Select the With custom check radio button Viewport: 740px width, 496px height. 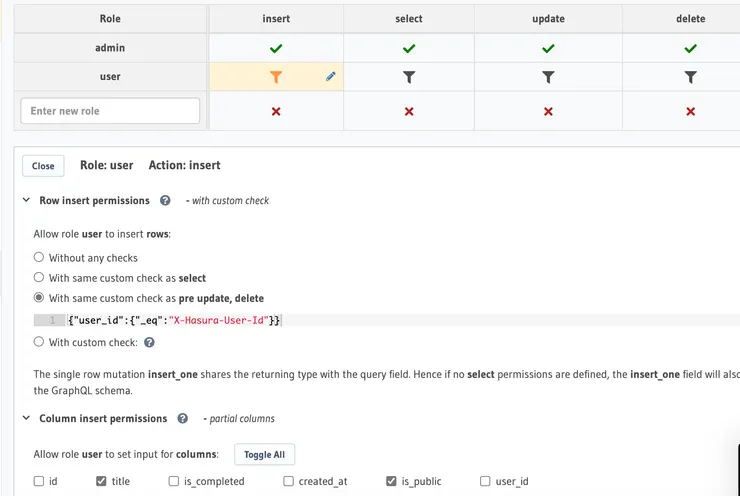(39, 342)
